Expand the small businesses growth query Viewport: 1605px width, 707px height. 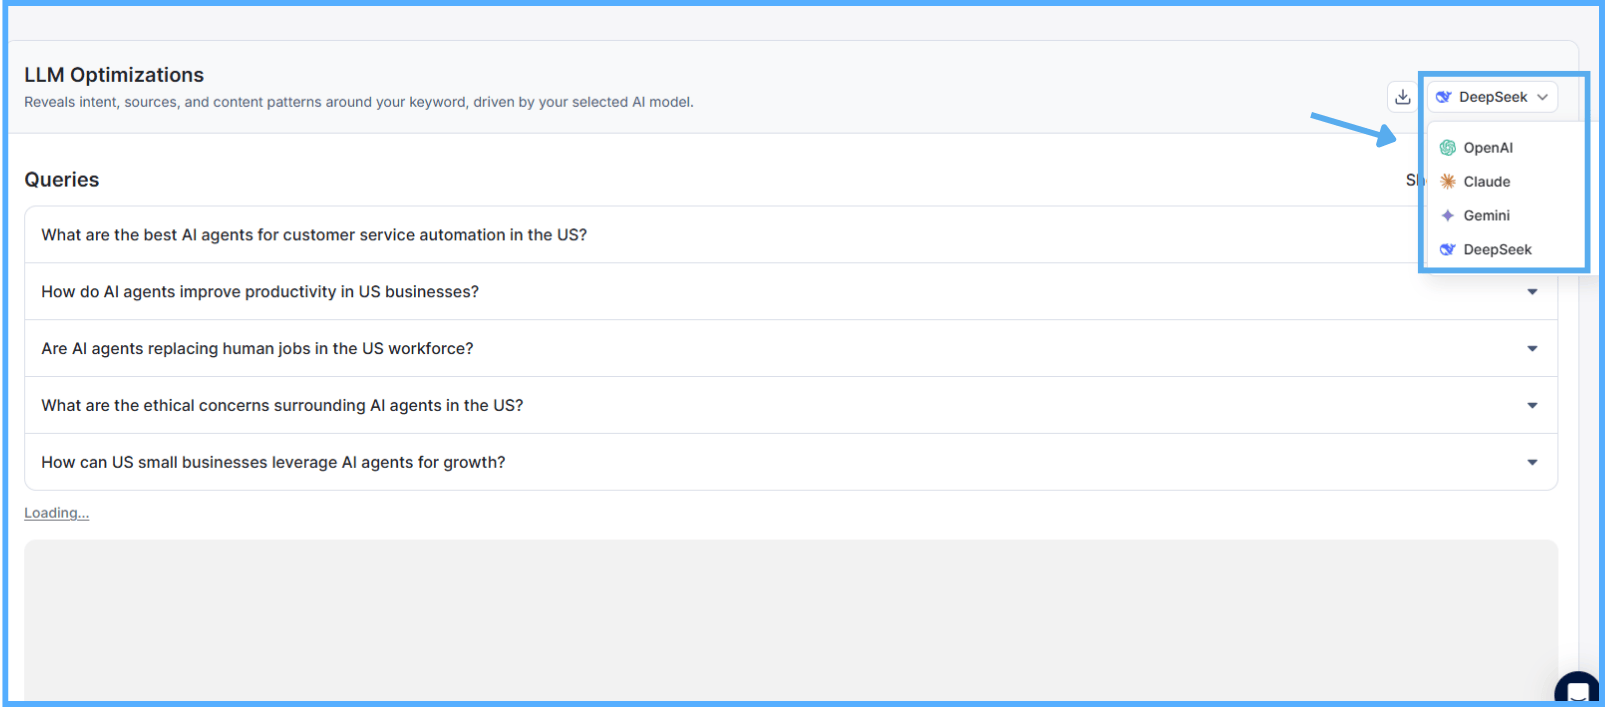click(x=1531, y=463)
